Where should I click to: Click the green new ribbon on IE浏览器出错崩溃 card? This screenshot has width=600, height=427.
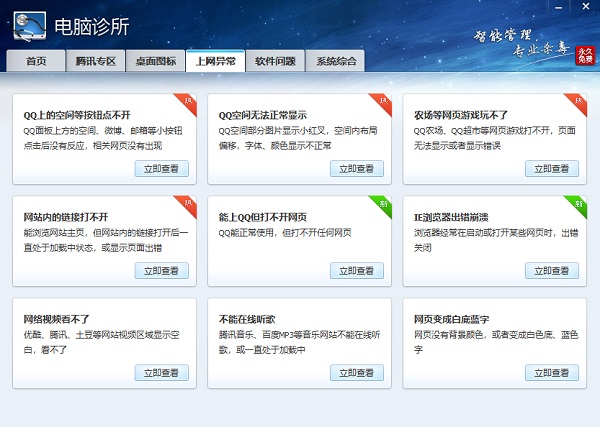coord(577,205)
